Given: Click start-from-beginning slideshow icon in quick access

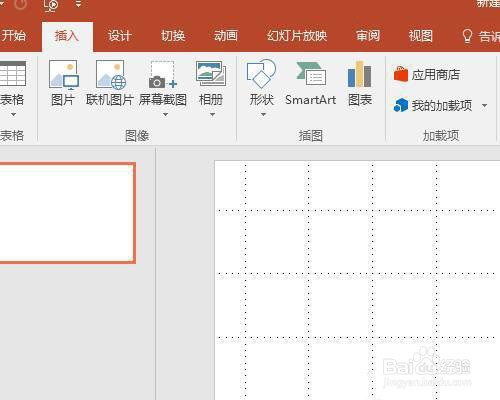Looking at the screenshot, I should point(51,5).
